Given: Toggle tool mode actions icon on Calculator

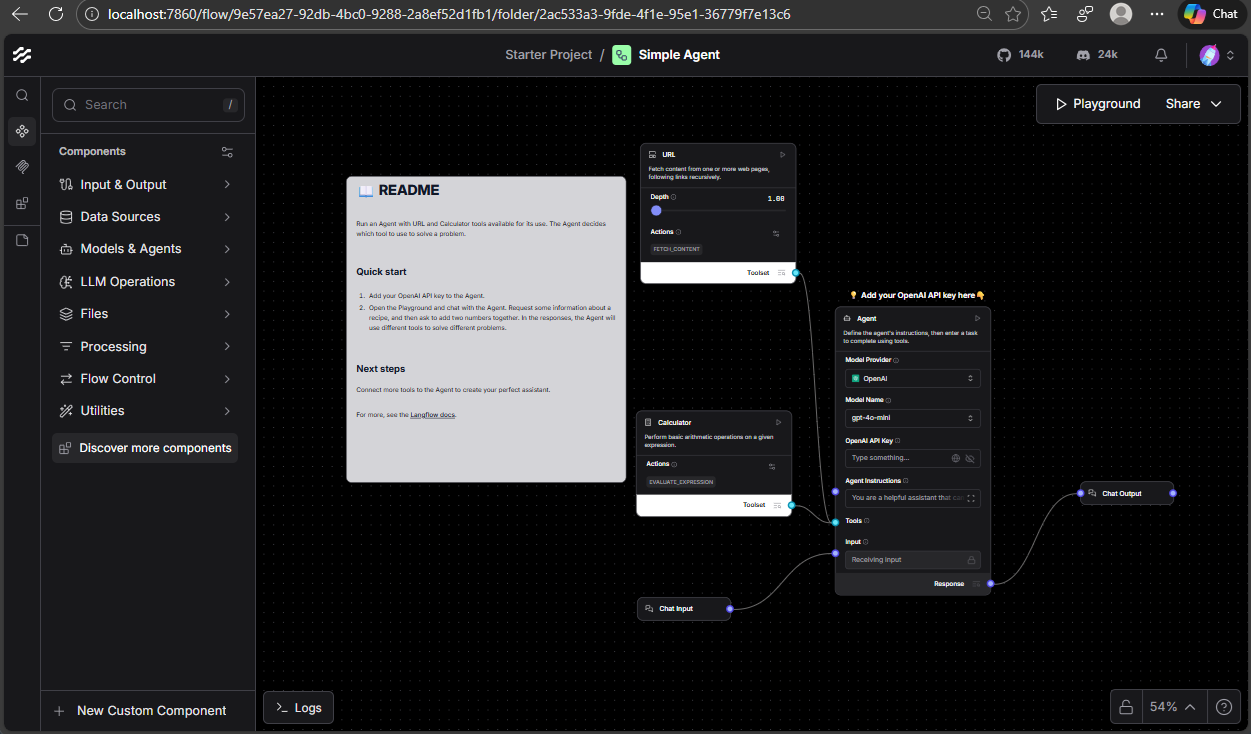Looking at the screenshot, I should click(x=772, y=466).
